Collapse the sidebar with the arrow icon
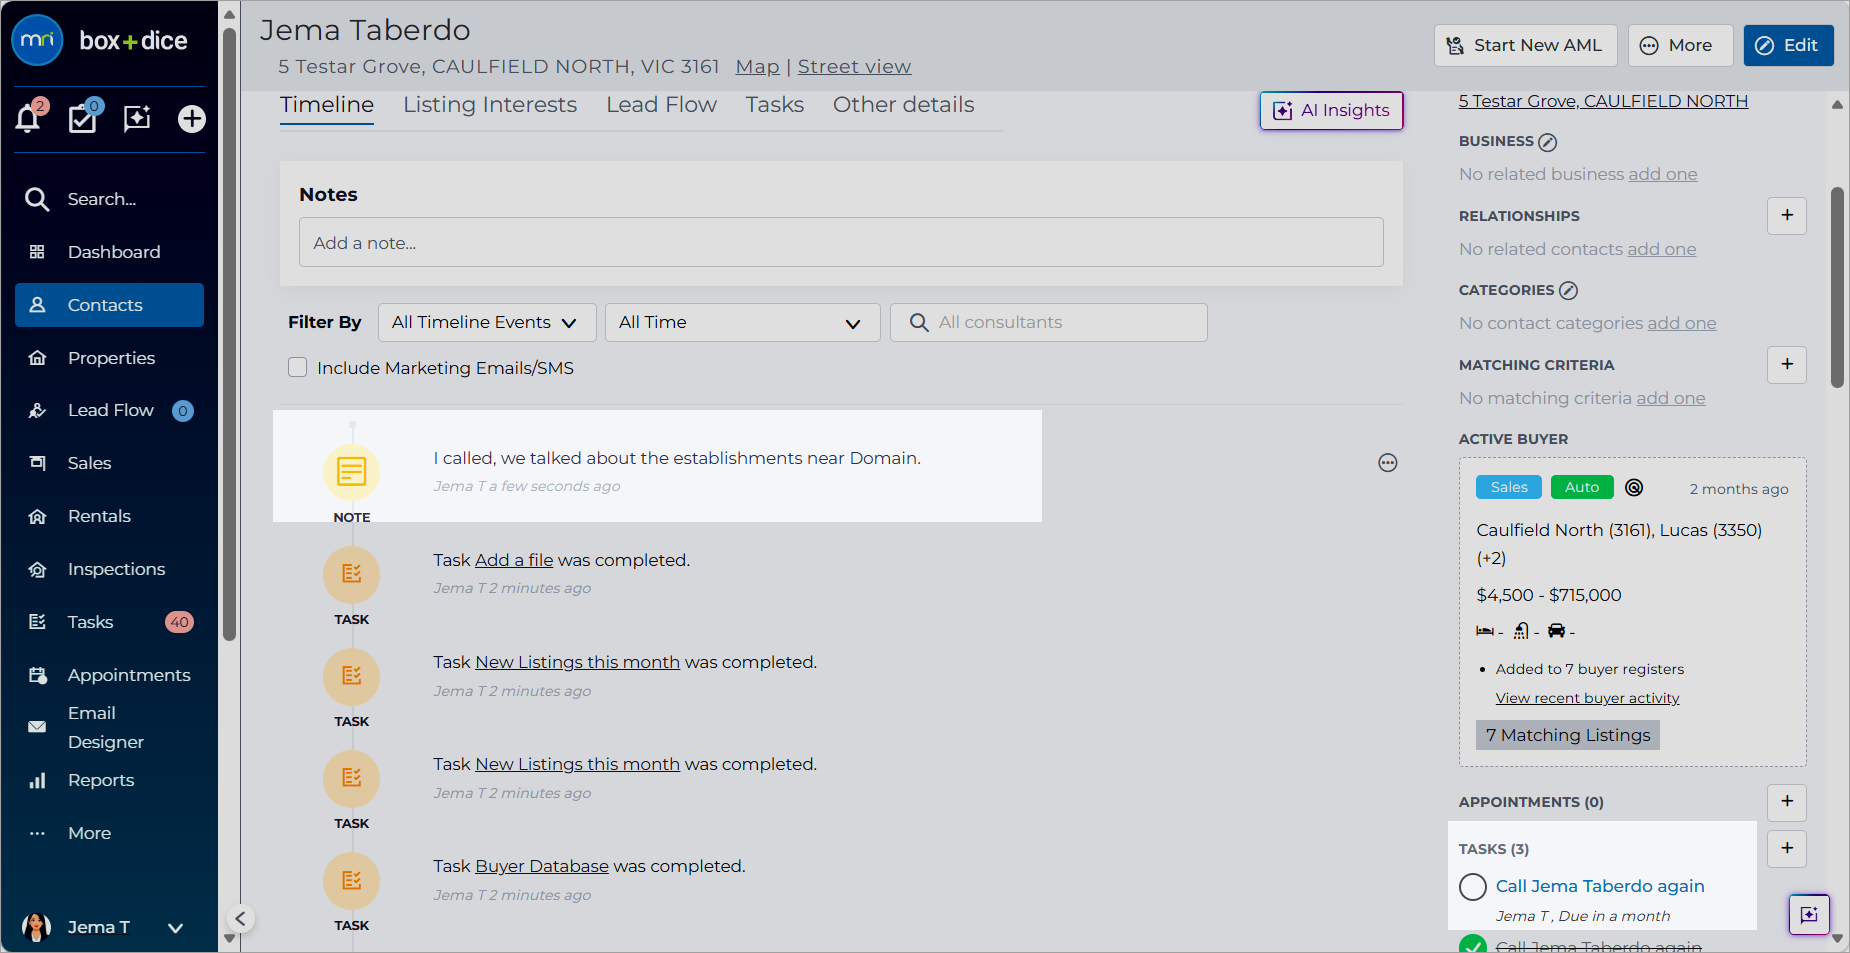 click(x=240, y=919)
